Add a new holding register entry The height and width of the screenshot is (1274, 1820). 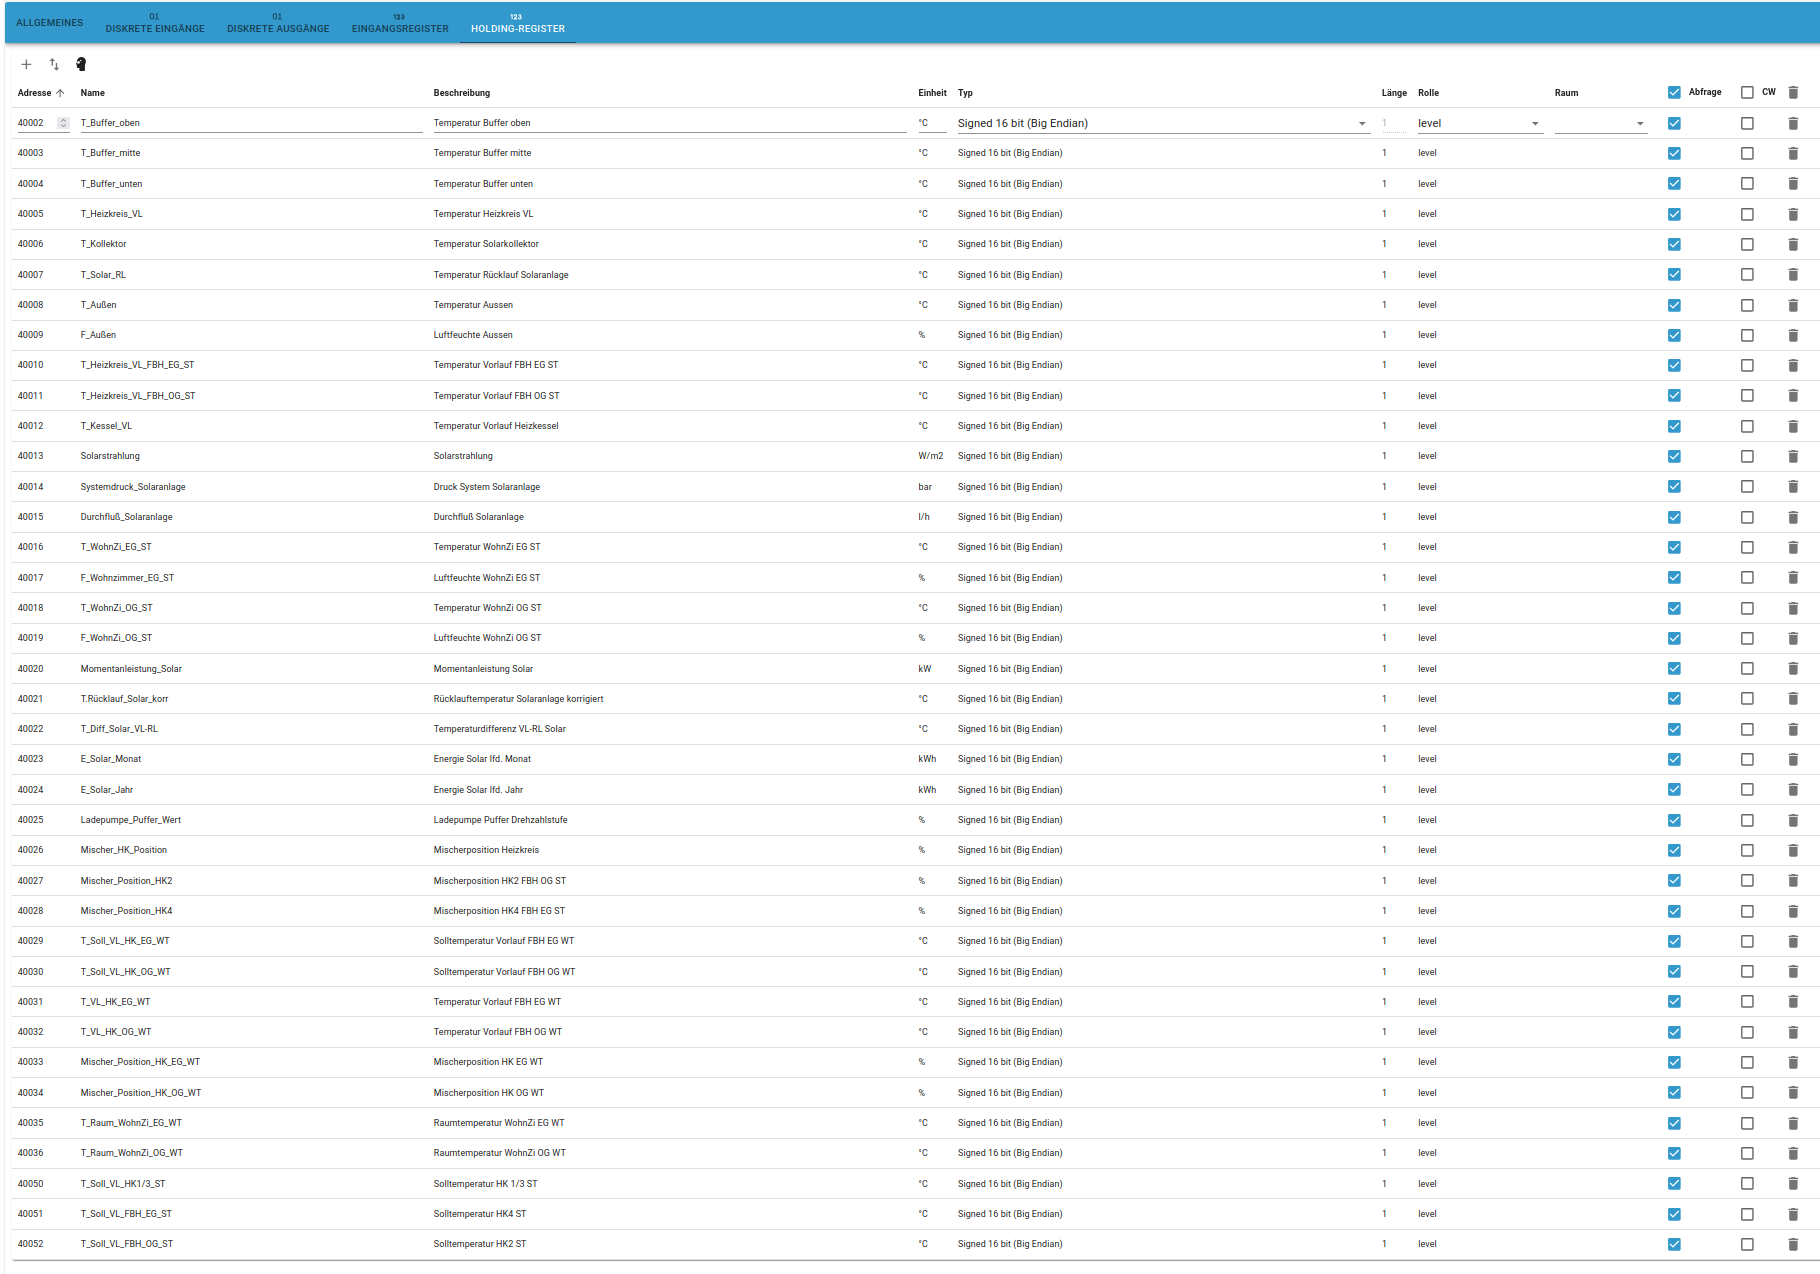point(26,65)
